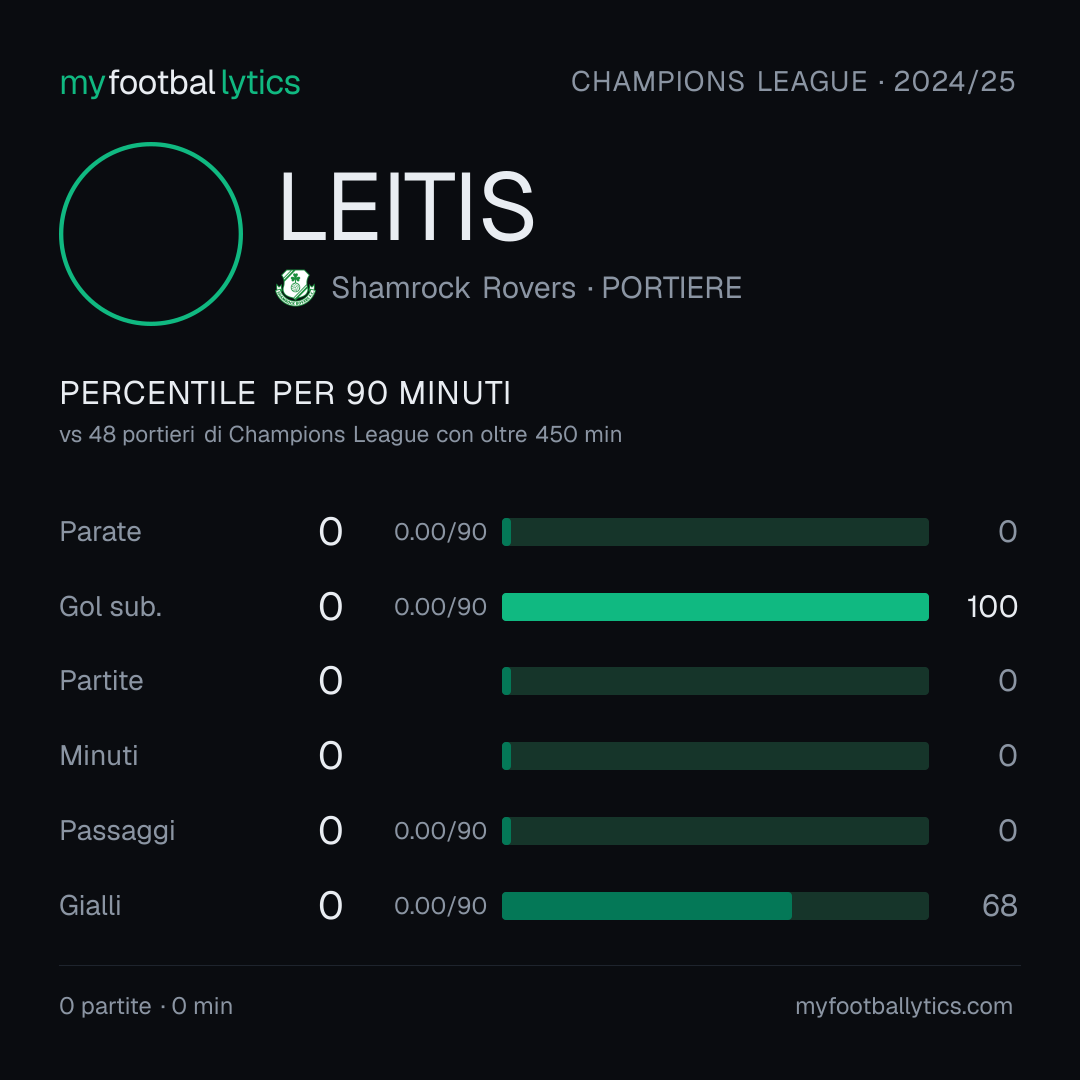Click the Parate 0.00/90 rate value

point(440,532)
